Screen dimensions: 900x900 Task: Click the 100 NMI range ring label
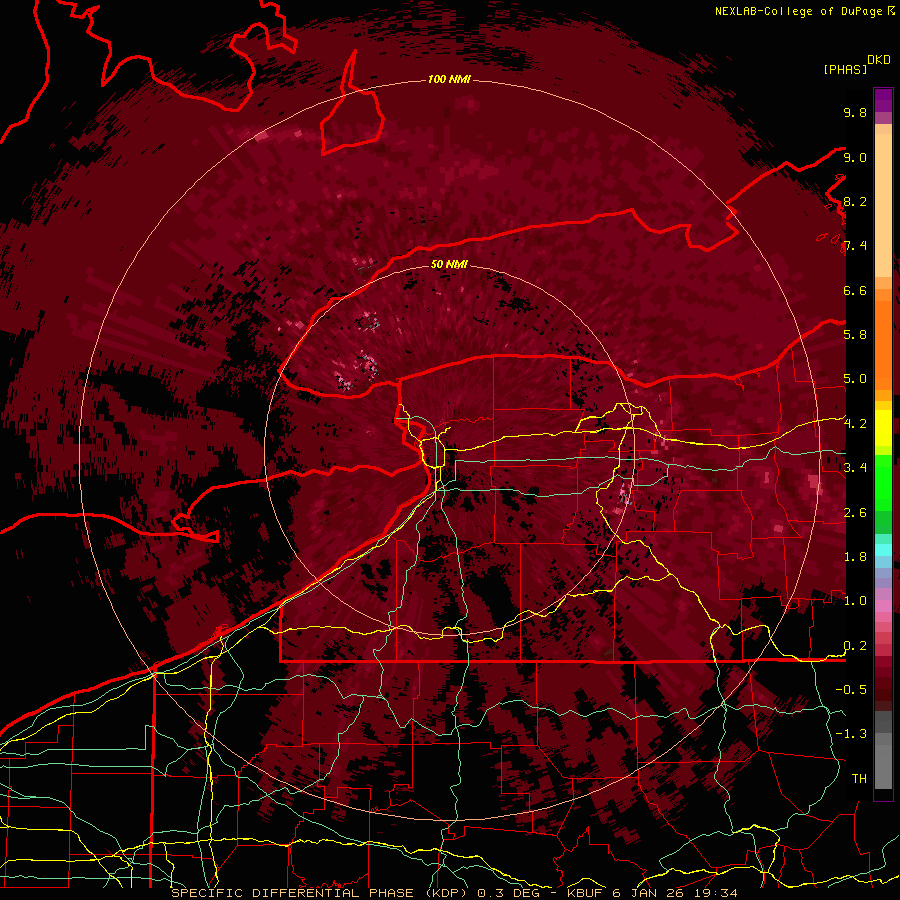[449, 79]
